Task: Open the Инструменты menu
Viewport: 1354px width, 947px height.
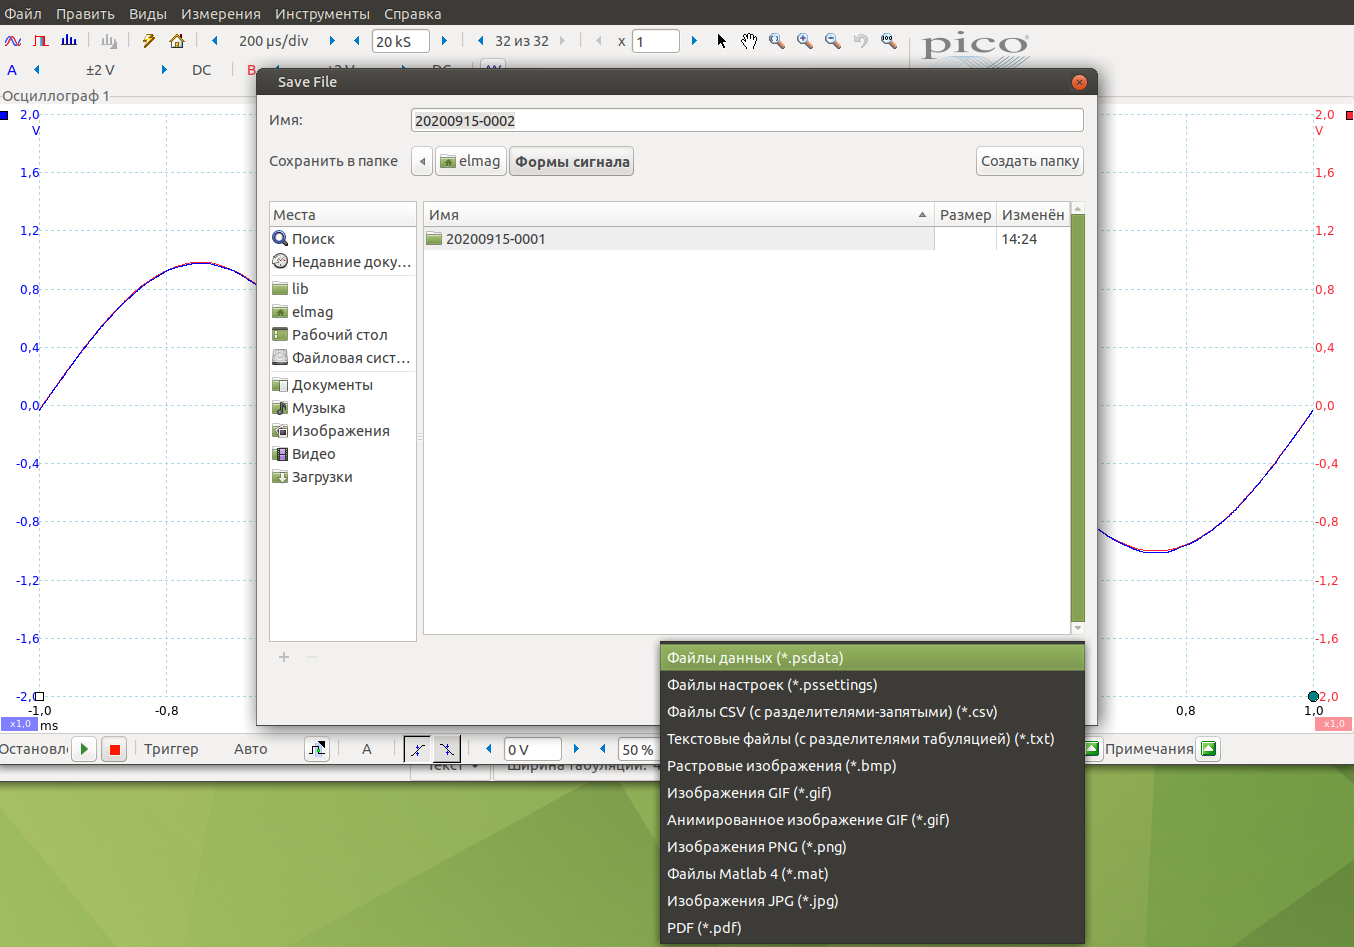Action: 322,14
